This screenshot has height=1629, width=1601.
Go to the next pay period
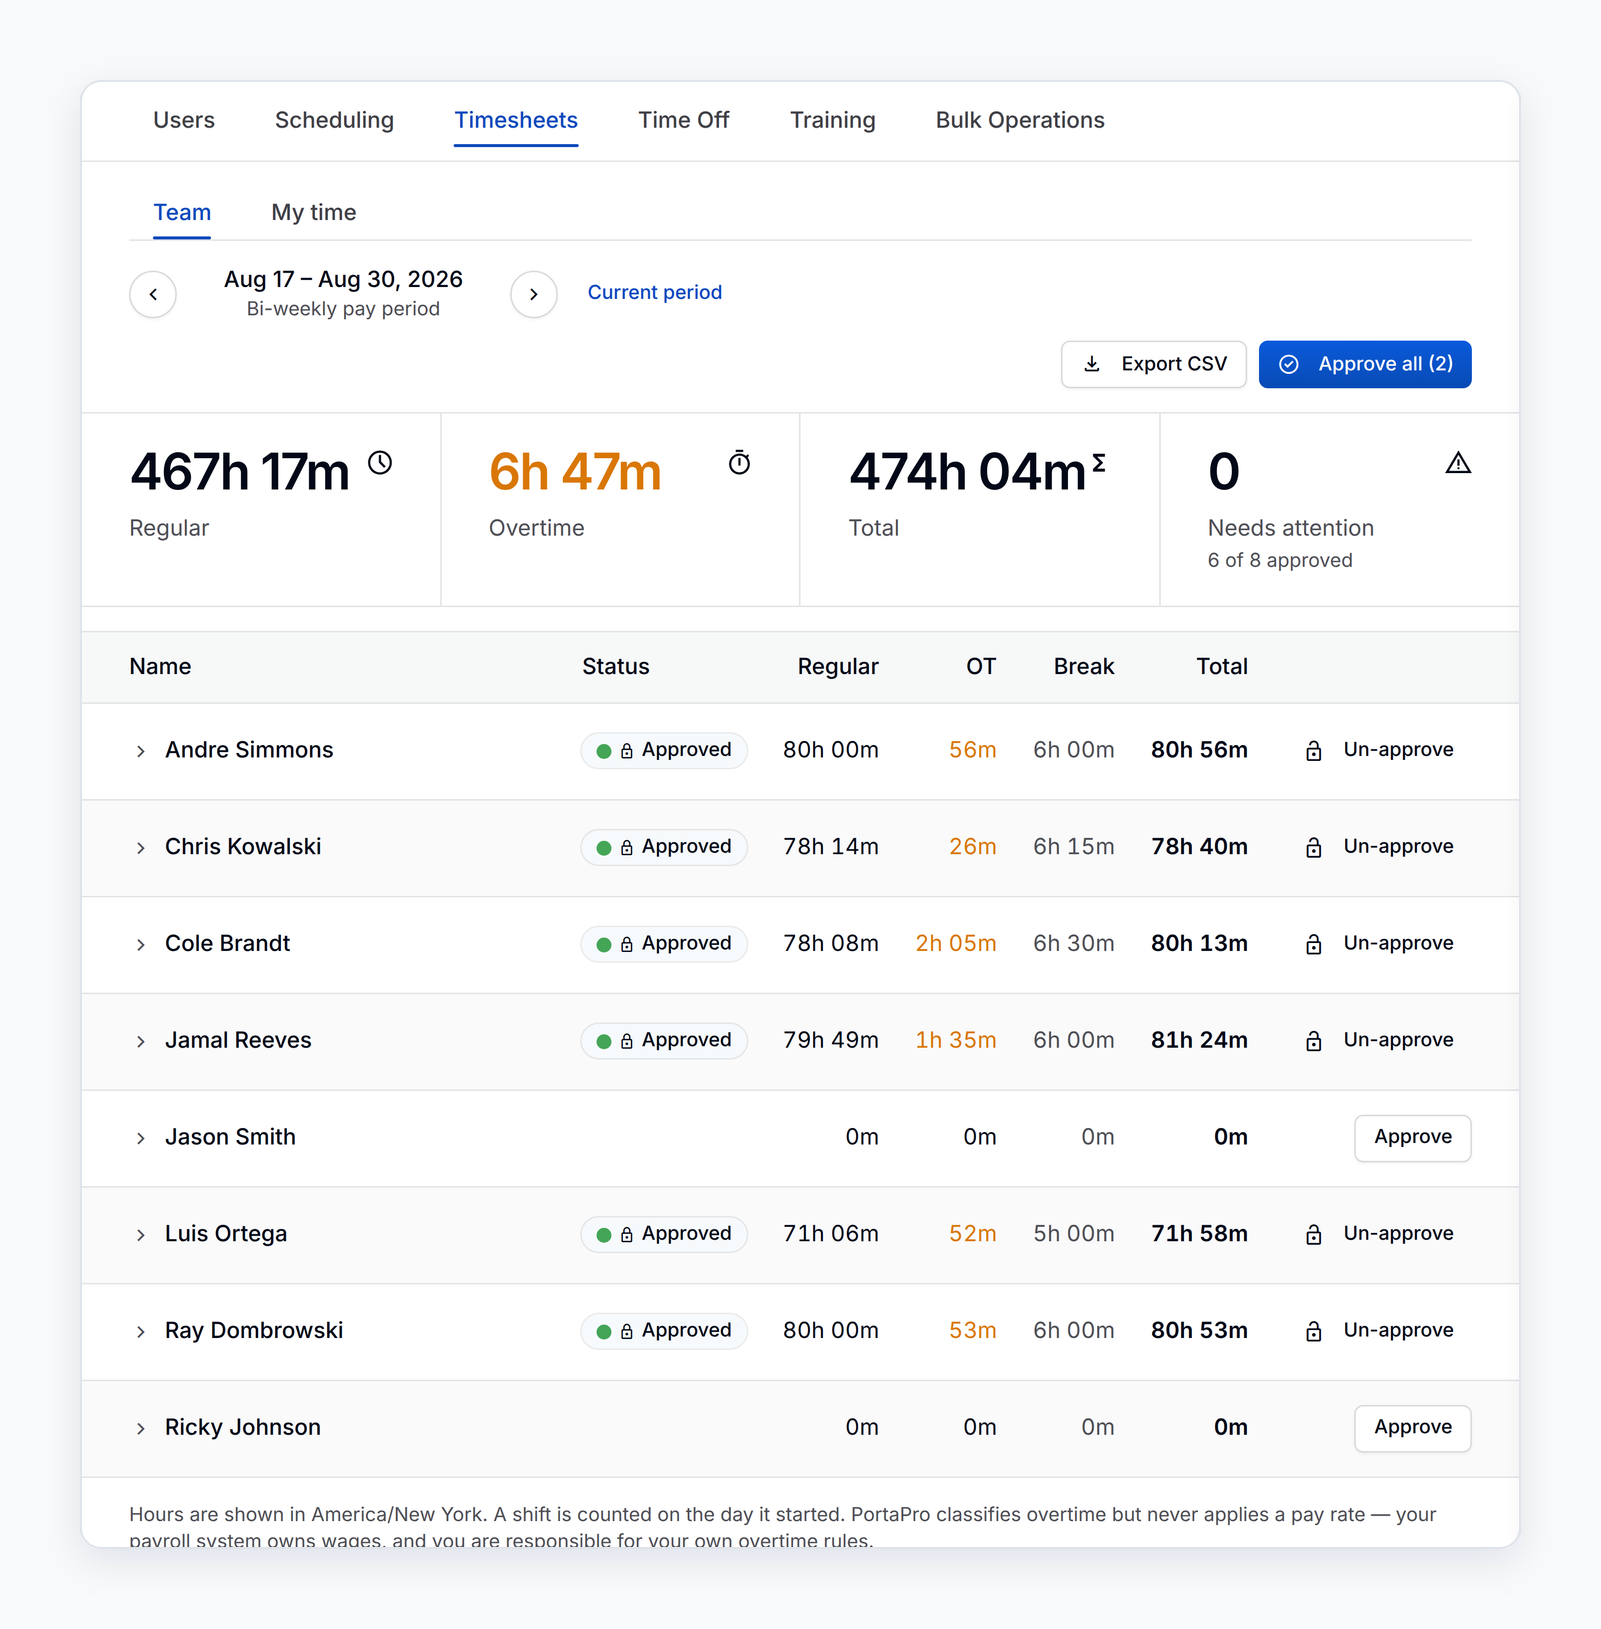point(534,294)
